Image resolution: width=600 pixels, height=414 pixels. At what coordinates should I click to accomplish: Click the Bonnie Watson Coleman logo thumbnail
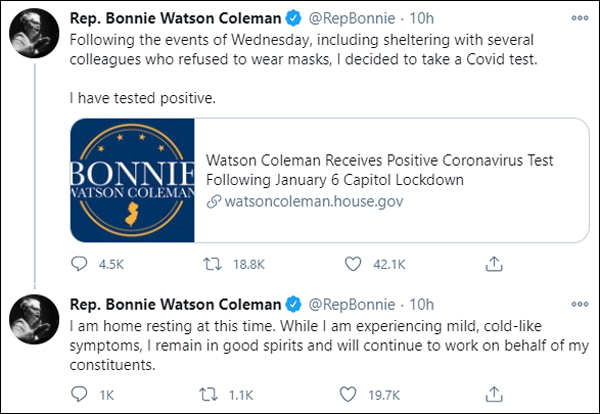(x=132, y=180)
